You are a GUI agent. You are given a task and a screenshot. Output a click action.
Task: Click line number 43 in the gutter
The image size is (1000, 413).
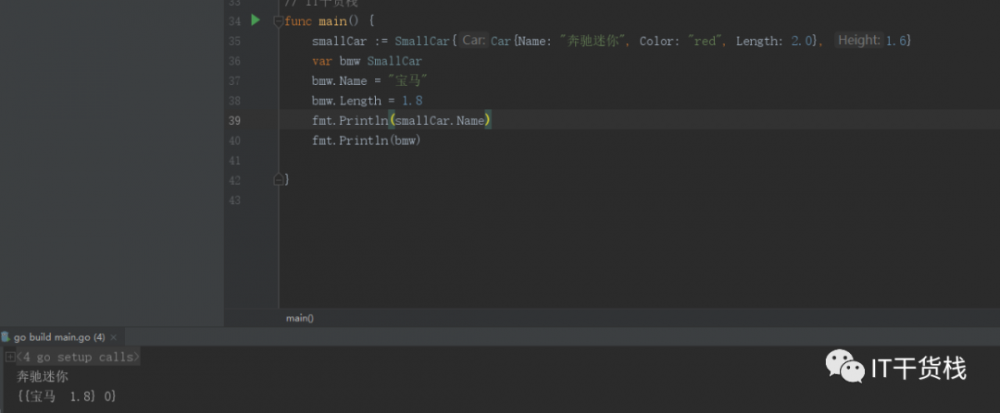pos(234,200)
